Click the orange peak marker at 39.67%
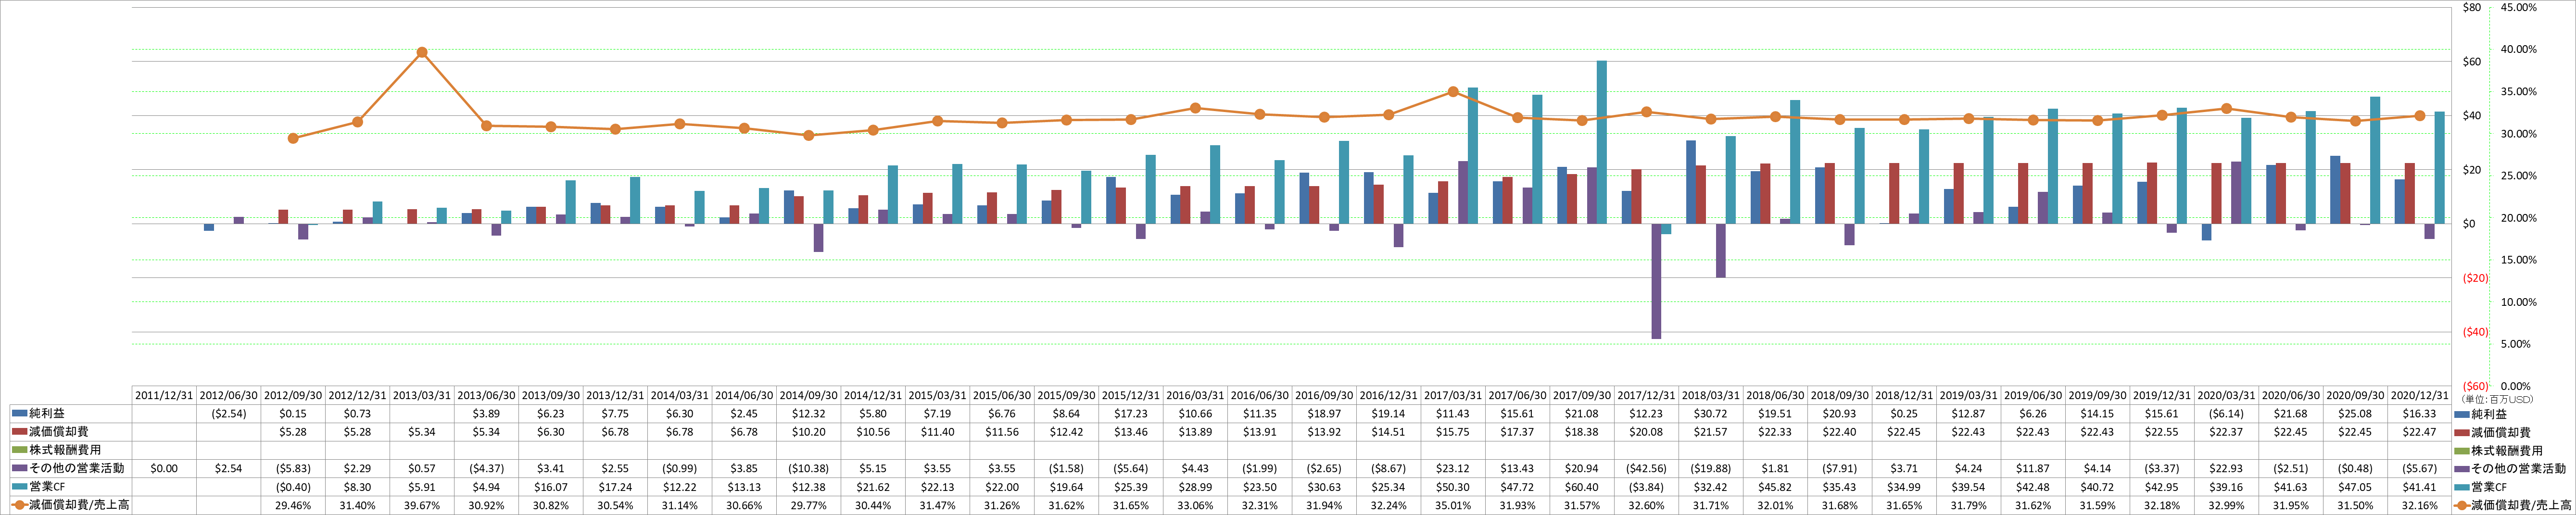The width and height of the screenshot is (2576, 515). click(x=422, y=52)
